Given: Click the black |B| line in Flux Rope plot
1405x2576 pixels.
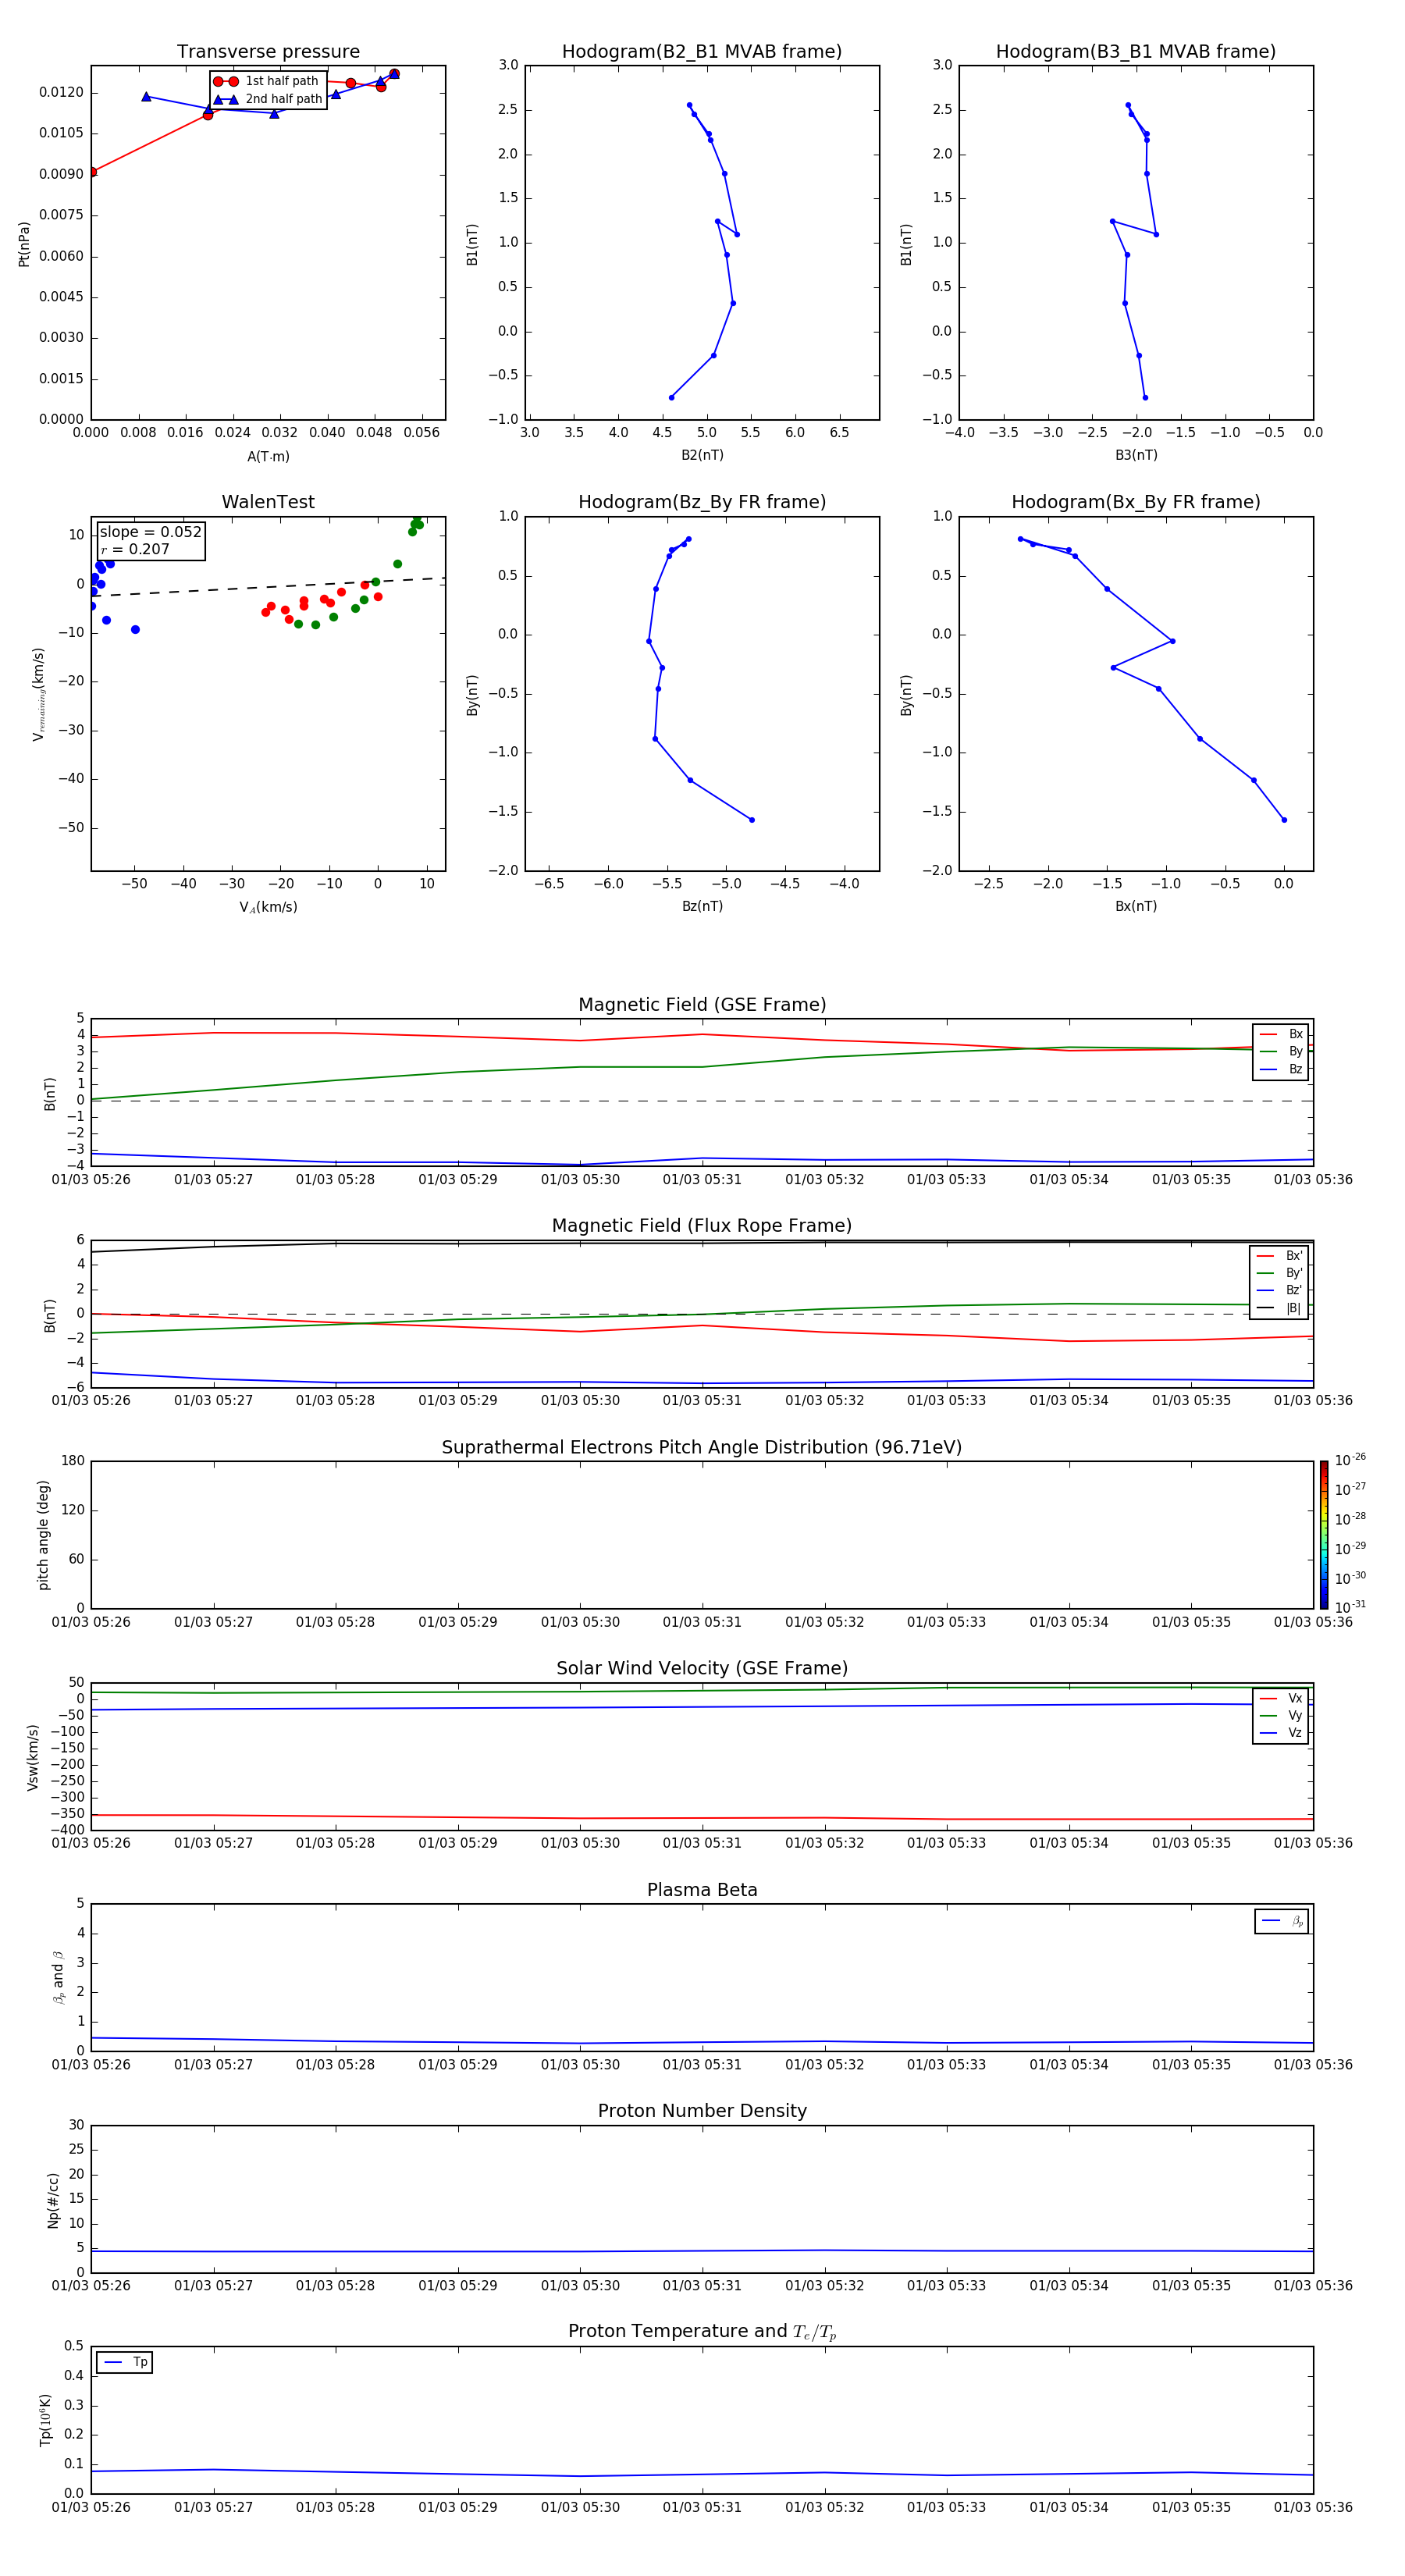Looking at the screenshot, I should point(702,1243).
